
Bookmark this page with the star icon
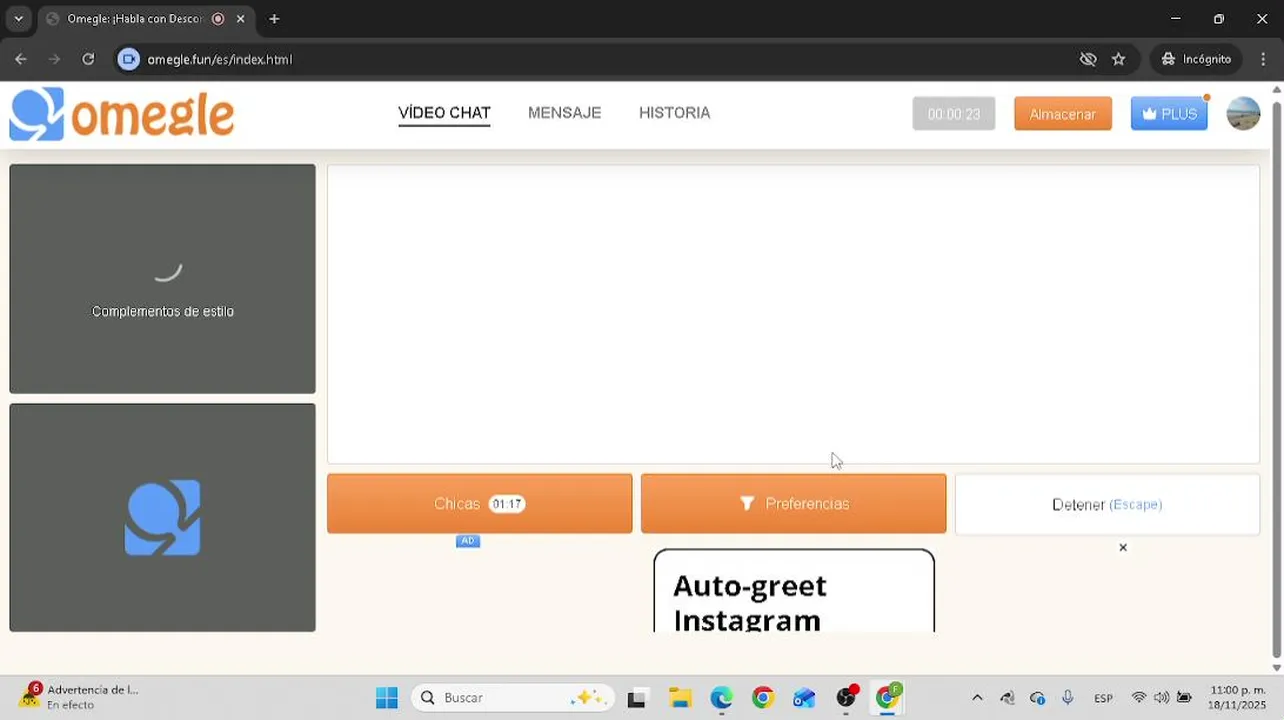coord(1118,59)
